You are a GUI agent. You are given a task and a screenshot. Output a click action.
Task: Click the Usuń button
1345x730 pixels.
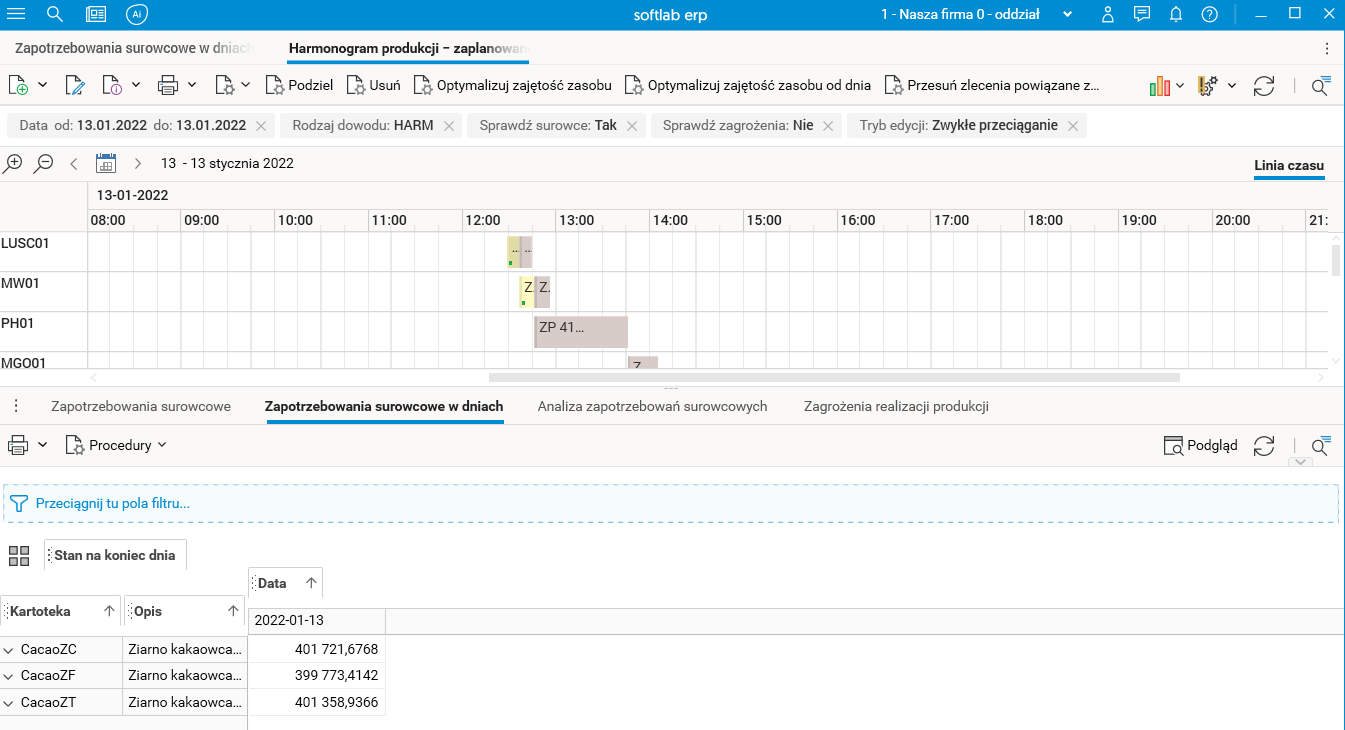373,86
